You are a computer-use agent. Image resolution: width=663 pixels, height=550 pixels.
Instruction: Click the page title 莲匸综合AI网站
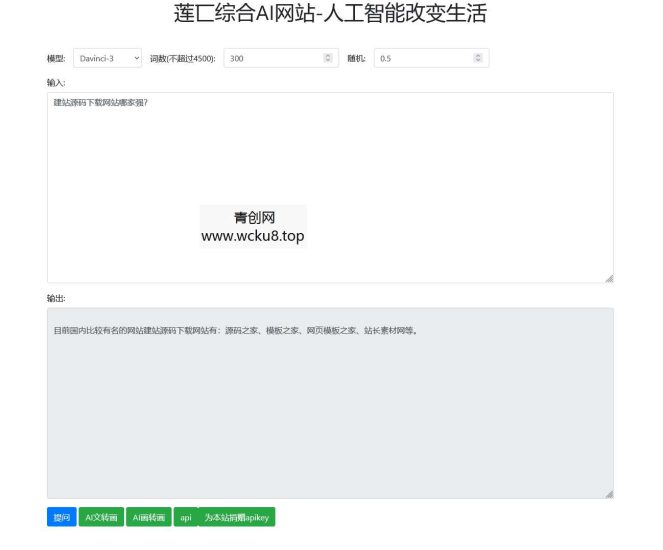tap(330, 13)
